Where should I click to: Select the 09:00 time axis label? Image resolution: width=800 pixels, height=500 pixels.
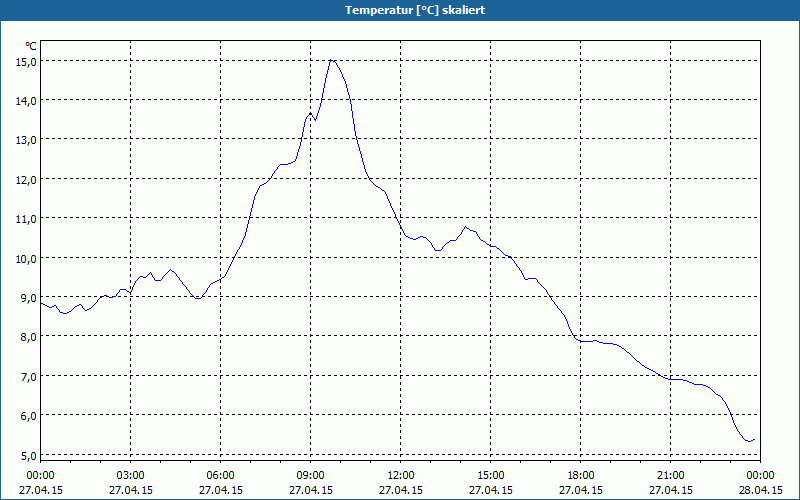[310, 475]
